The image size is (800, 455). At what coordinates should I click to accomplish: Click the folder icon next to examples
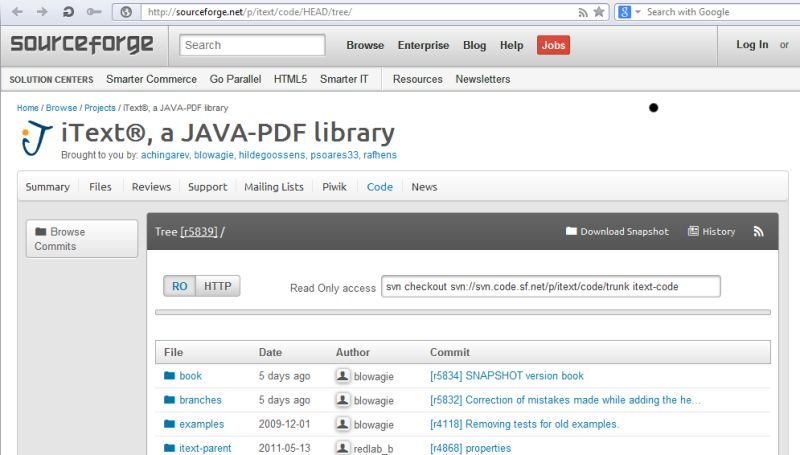click(x=169, y=423)
